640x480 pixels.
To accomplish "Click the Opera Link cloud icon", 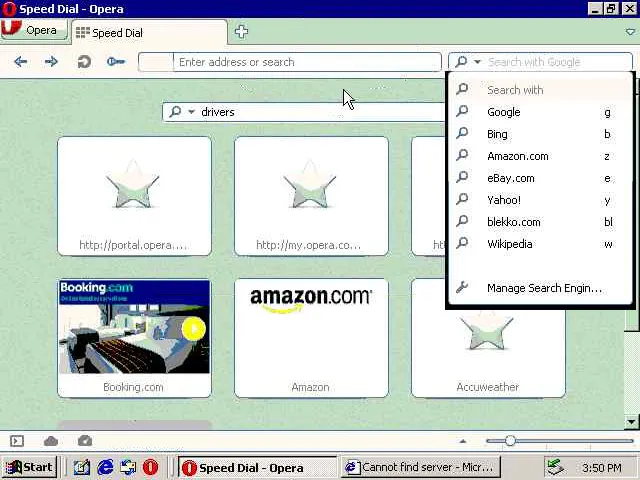I will 51,441.
